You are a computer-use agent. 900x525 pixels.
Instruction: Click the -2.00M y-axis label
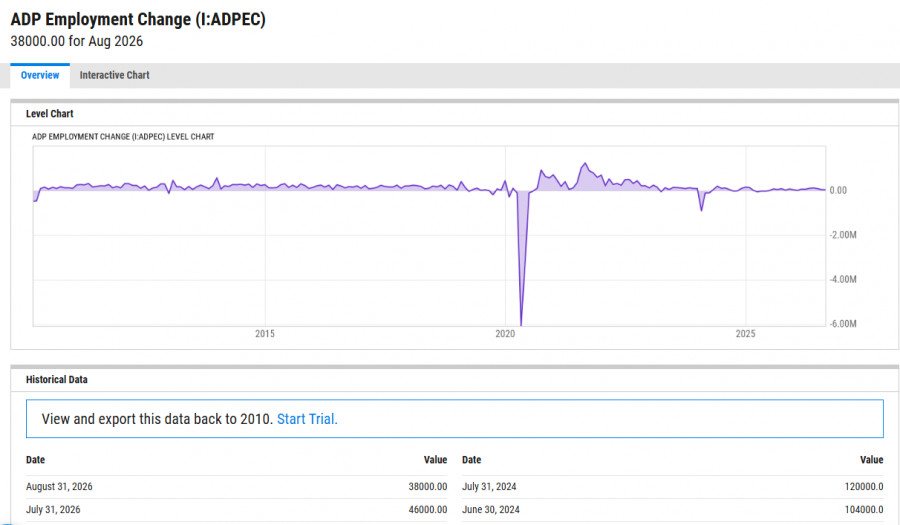pyautogui.click(x=843, y=235)
